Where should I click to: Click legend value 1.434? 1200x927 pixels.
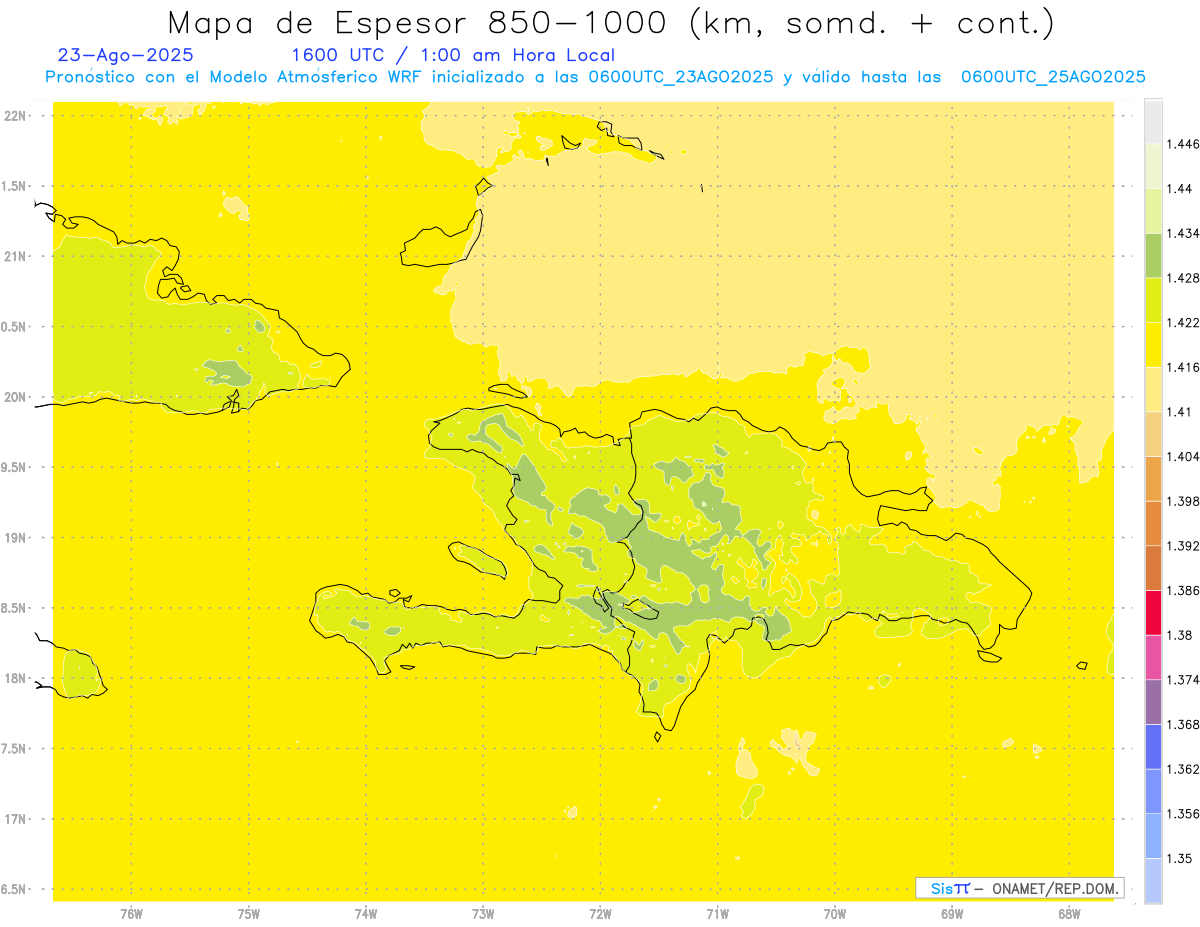(x=1183, y=234)
